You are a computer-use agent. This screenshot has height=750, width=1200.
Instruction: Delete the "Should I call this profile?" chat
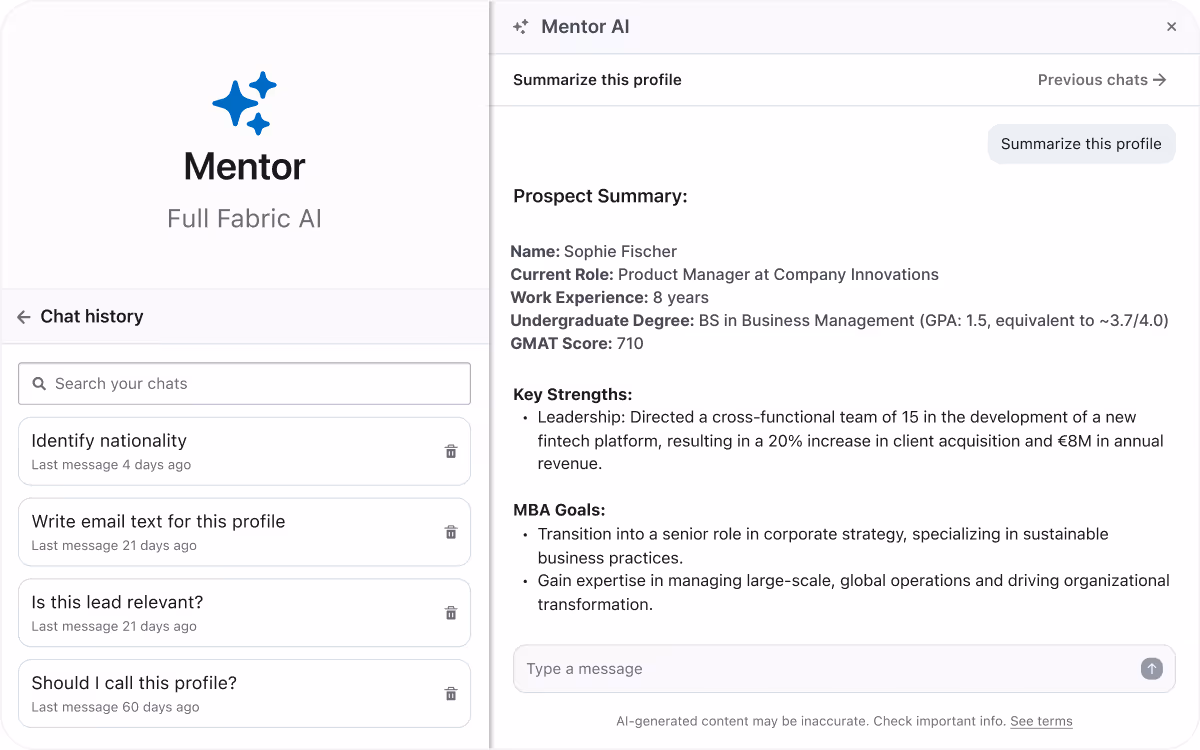tap(450, 693)
